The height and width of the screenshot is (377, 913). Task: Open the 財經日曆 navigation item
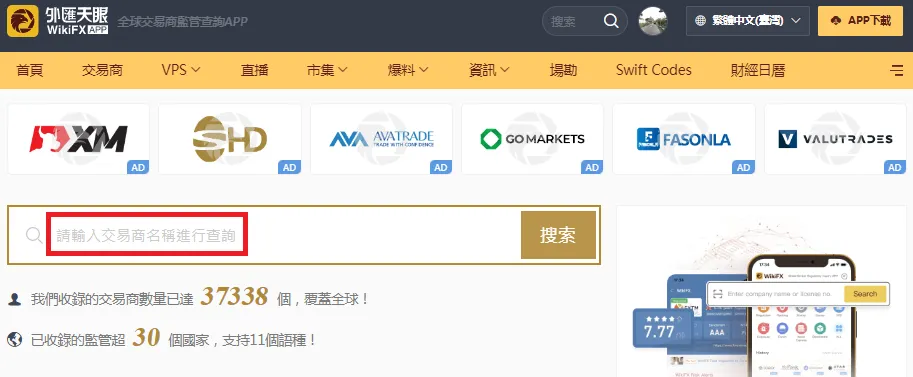click(758, 70)
